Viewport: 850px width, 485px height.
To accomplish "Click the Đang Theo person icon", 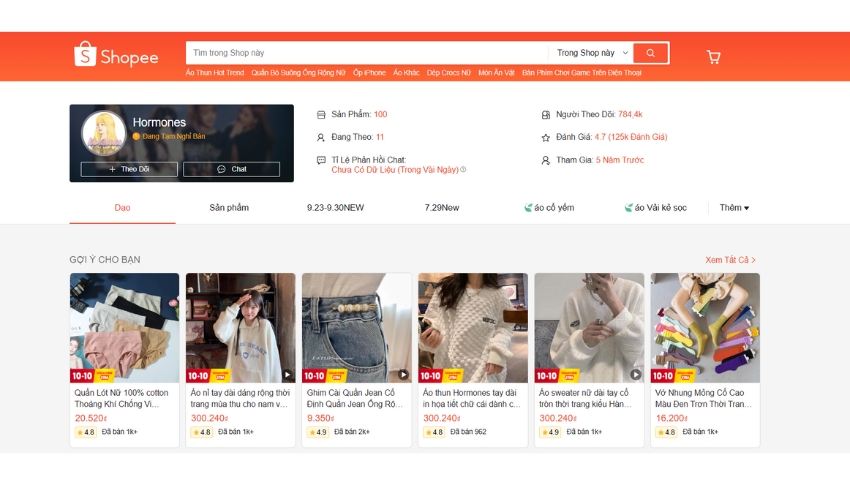I will point(321,138).
